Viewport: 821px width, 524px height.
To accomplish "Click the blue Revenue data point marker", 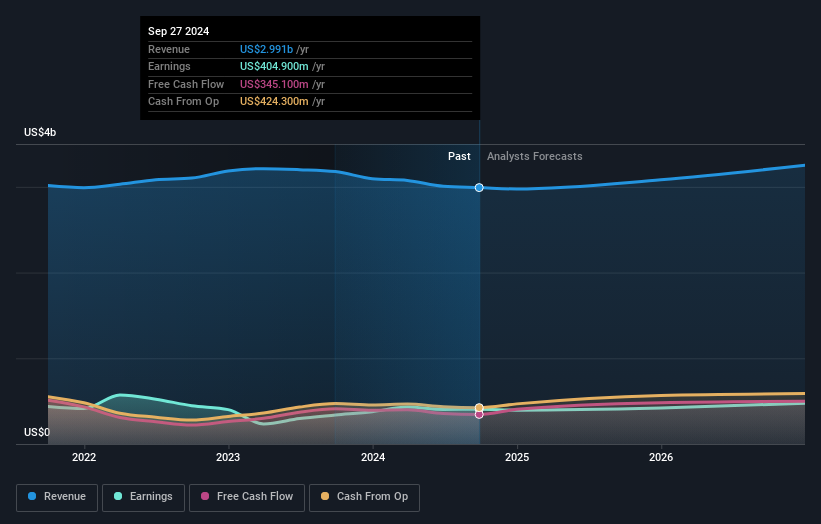I will click(479, 187).
